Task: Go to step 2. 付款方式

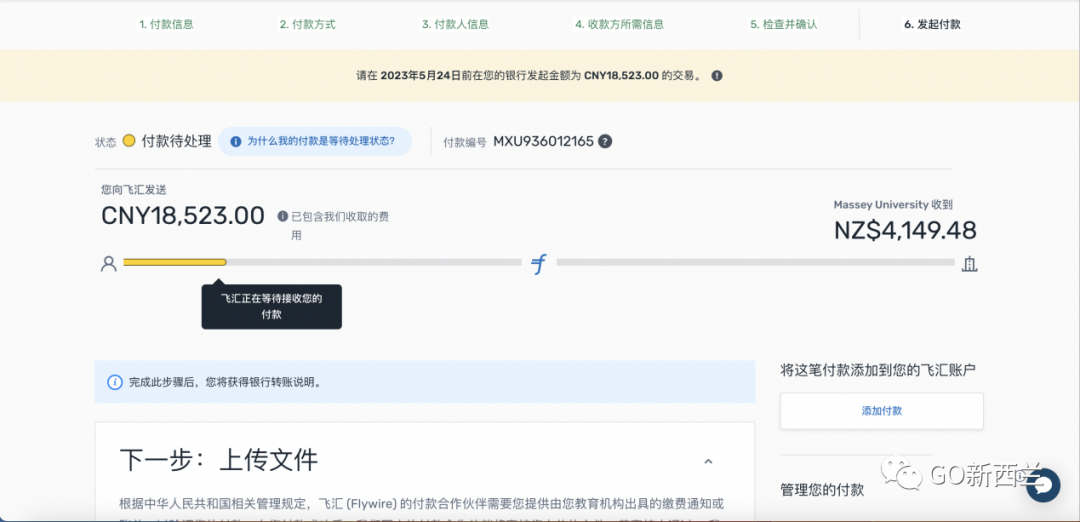Action: click(x=307, y=24)
